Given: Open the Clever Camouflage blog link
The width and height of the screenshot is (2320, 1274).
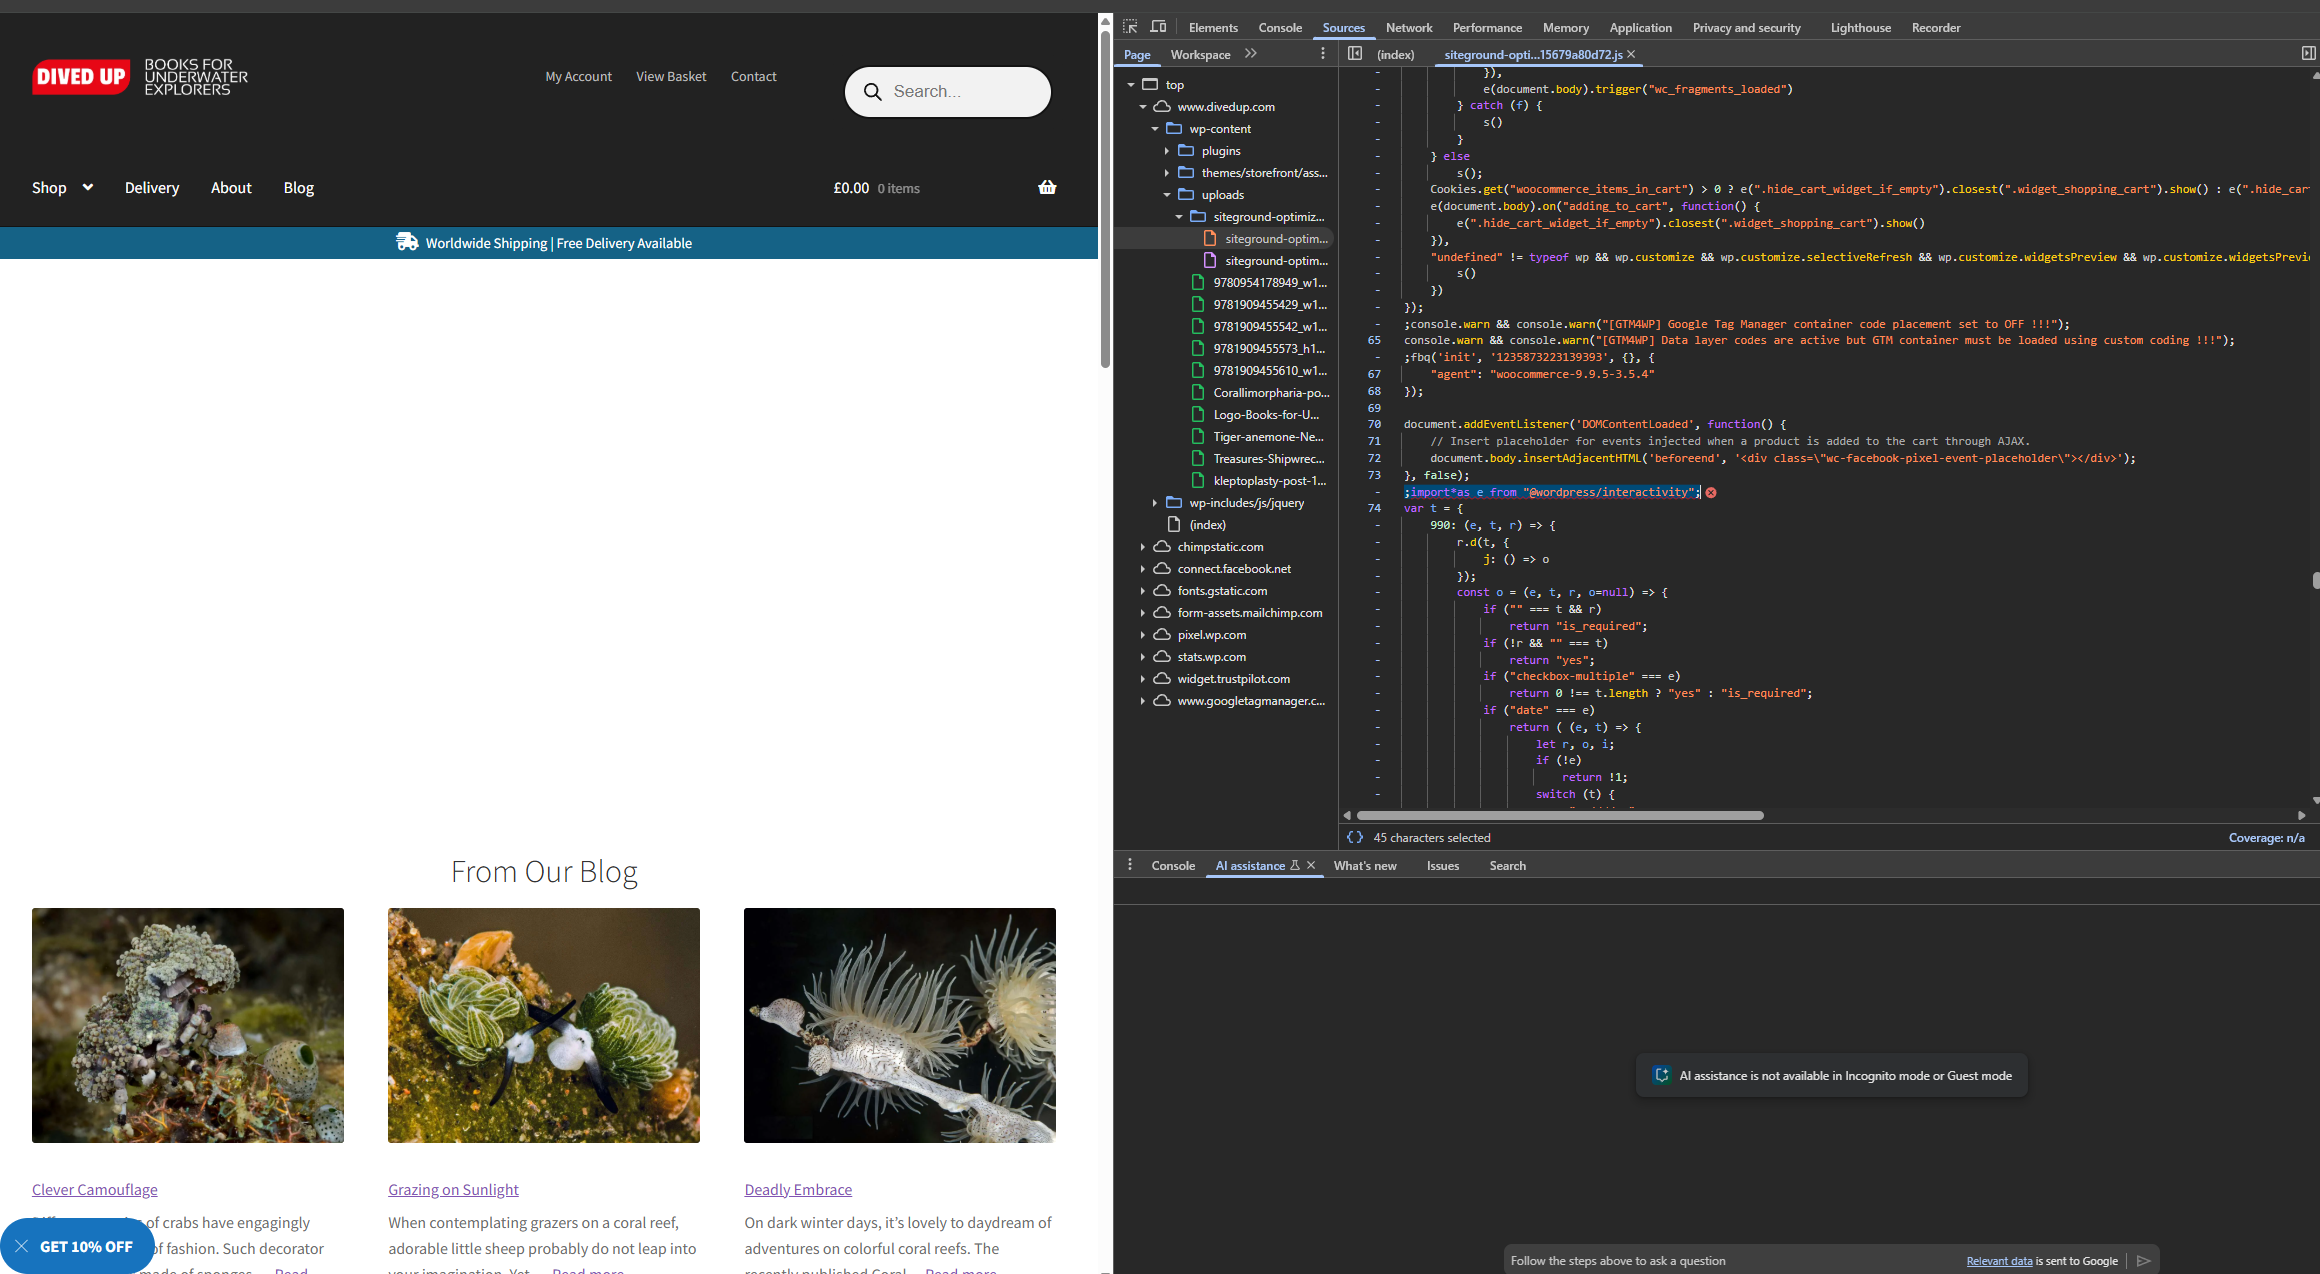Looking at the screenshot, I should [x=95, y=1190].
